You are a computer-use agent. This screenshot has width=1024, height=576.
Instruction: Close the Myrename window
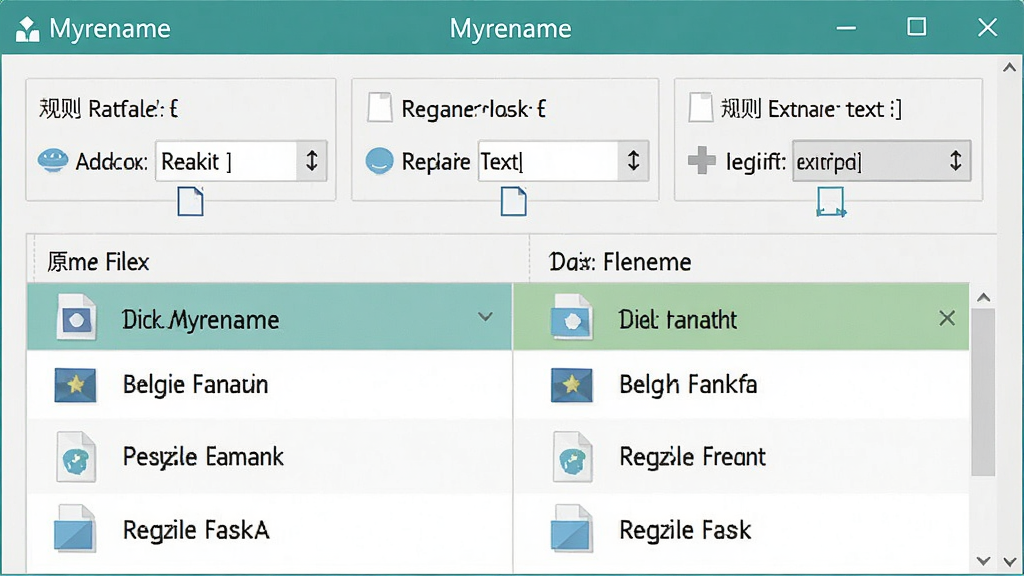click(987, 27)
